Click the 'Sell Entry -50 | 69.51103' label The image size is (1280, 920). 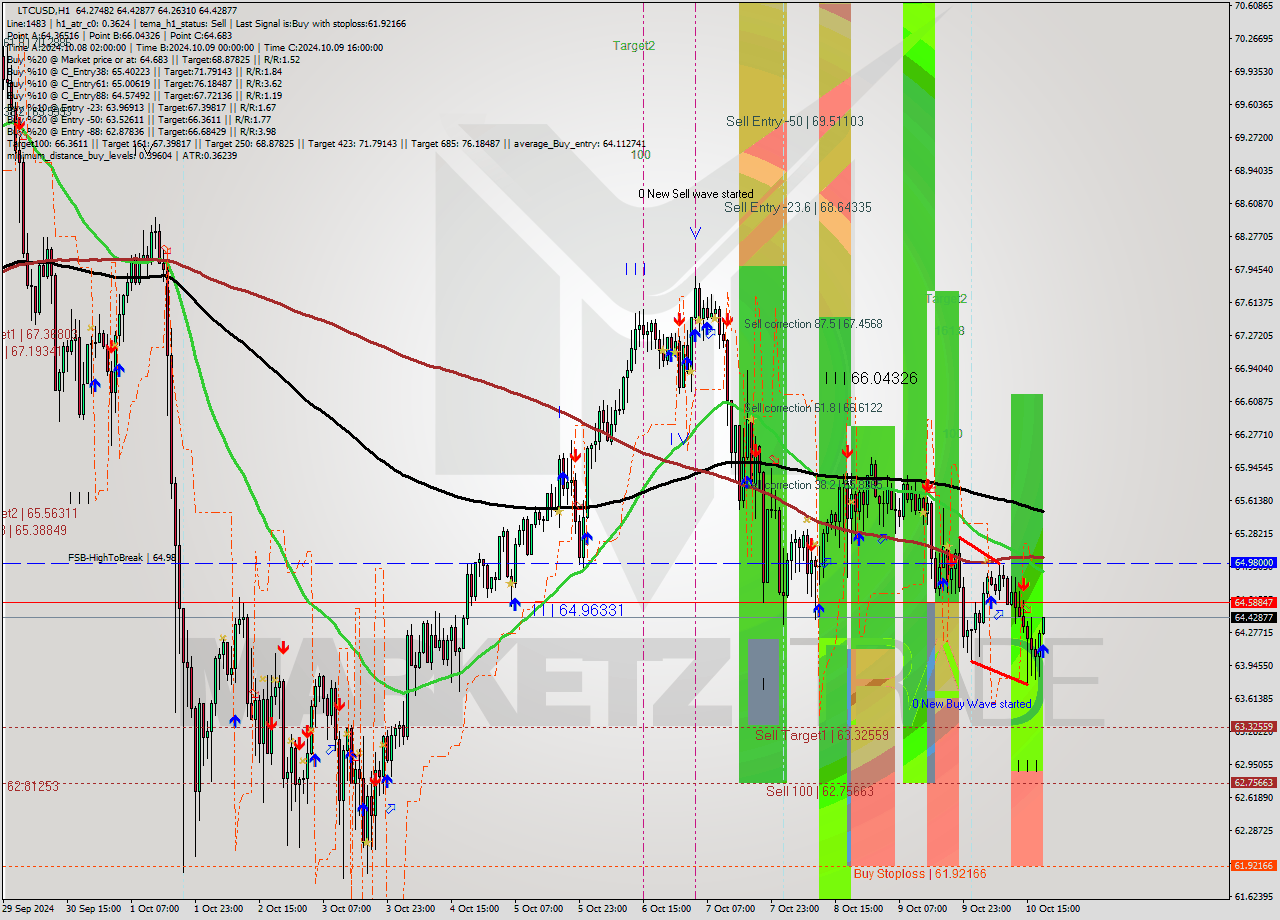coord(795,121)
